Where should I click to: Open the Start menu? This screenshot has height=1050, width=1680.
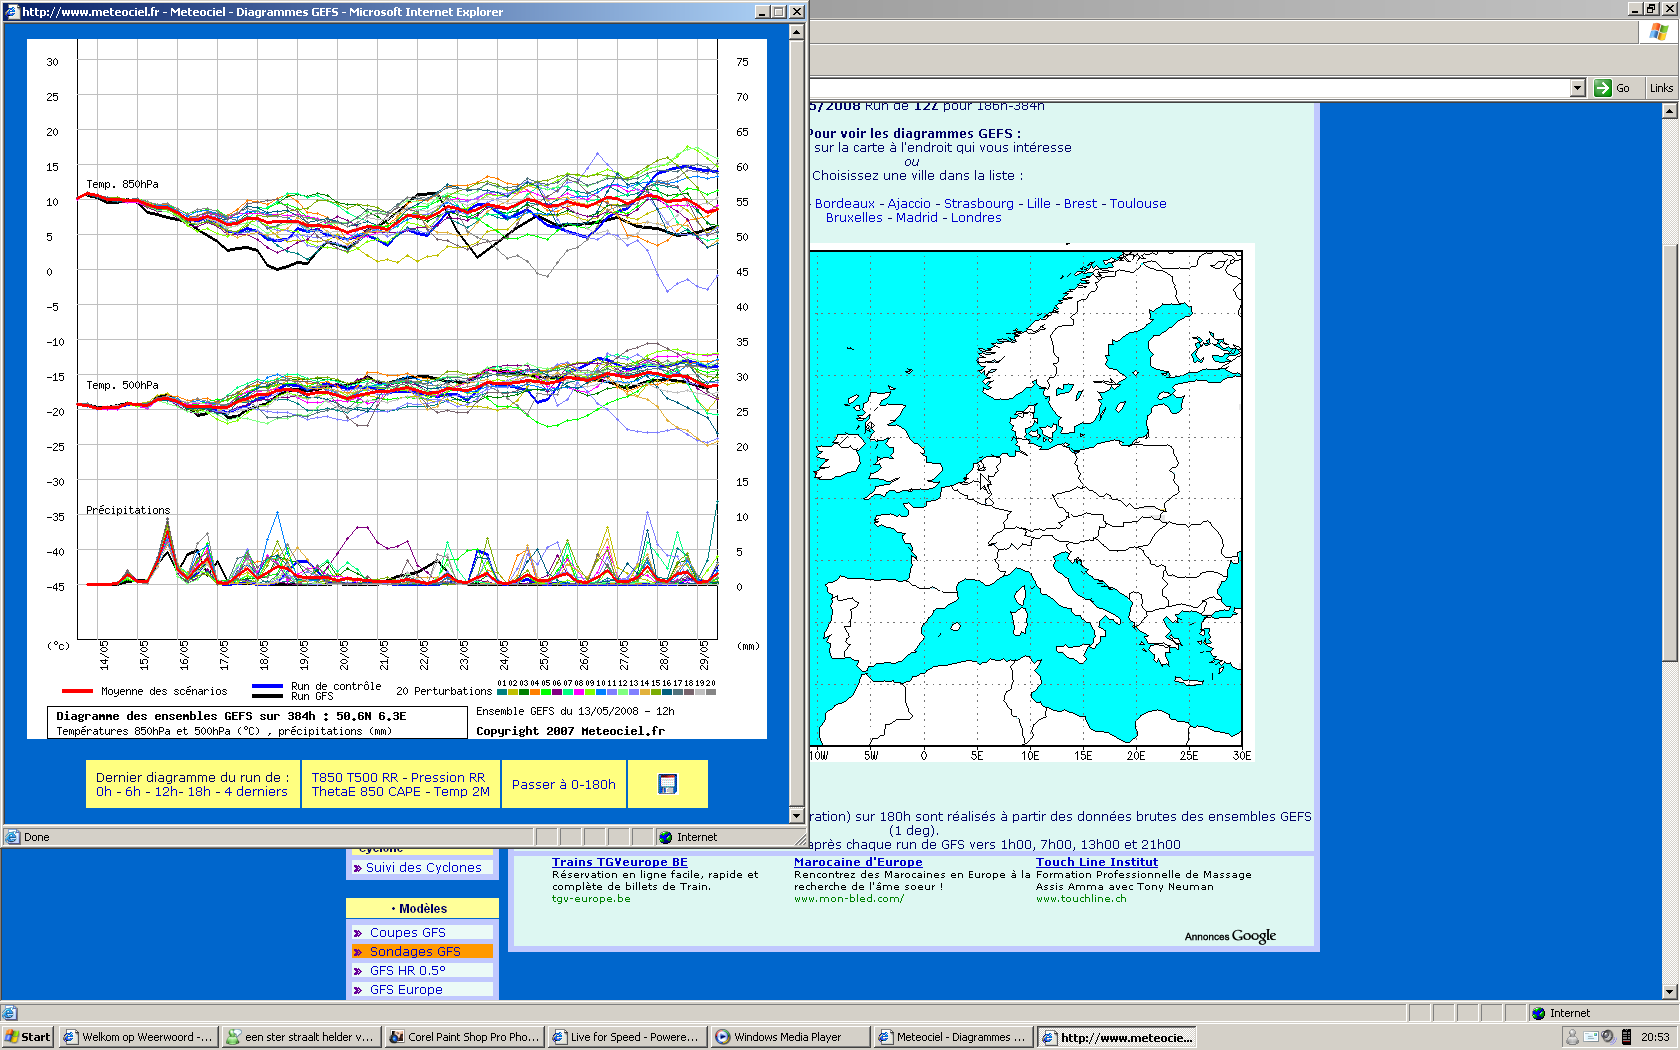27,1037
